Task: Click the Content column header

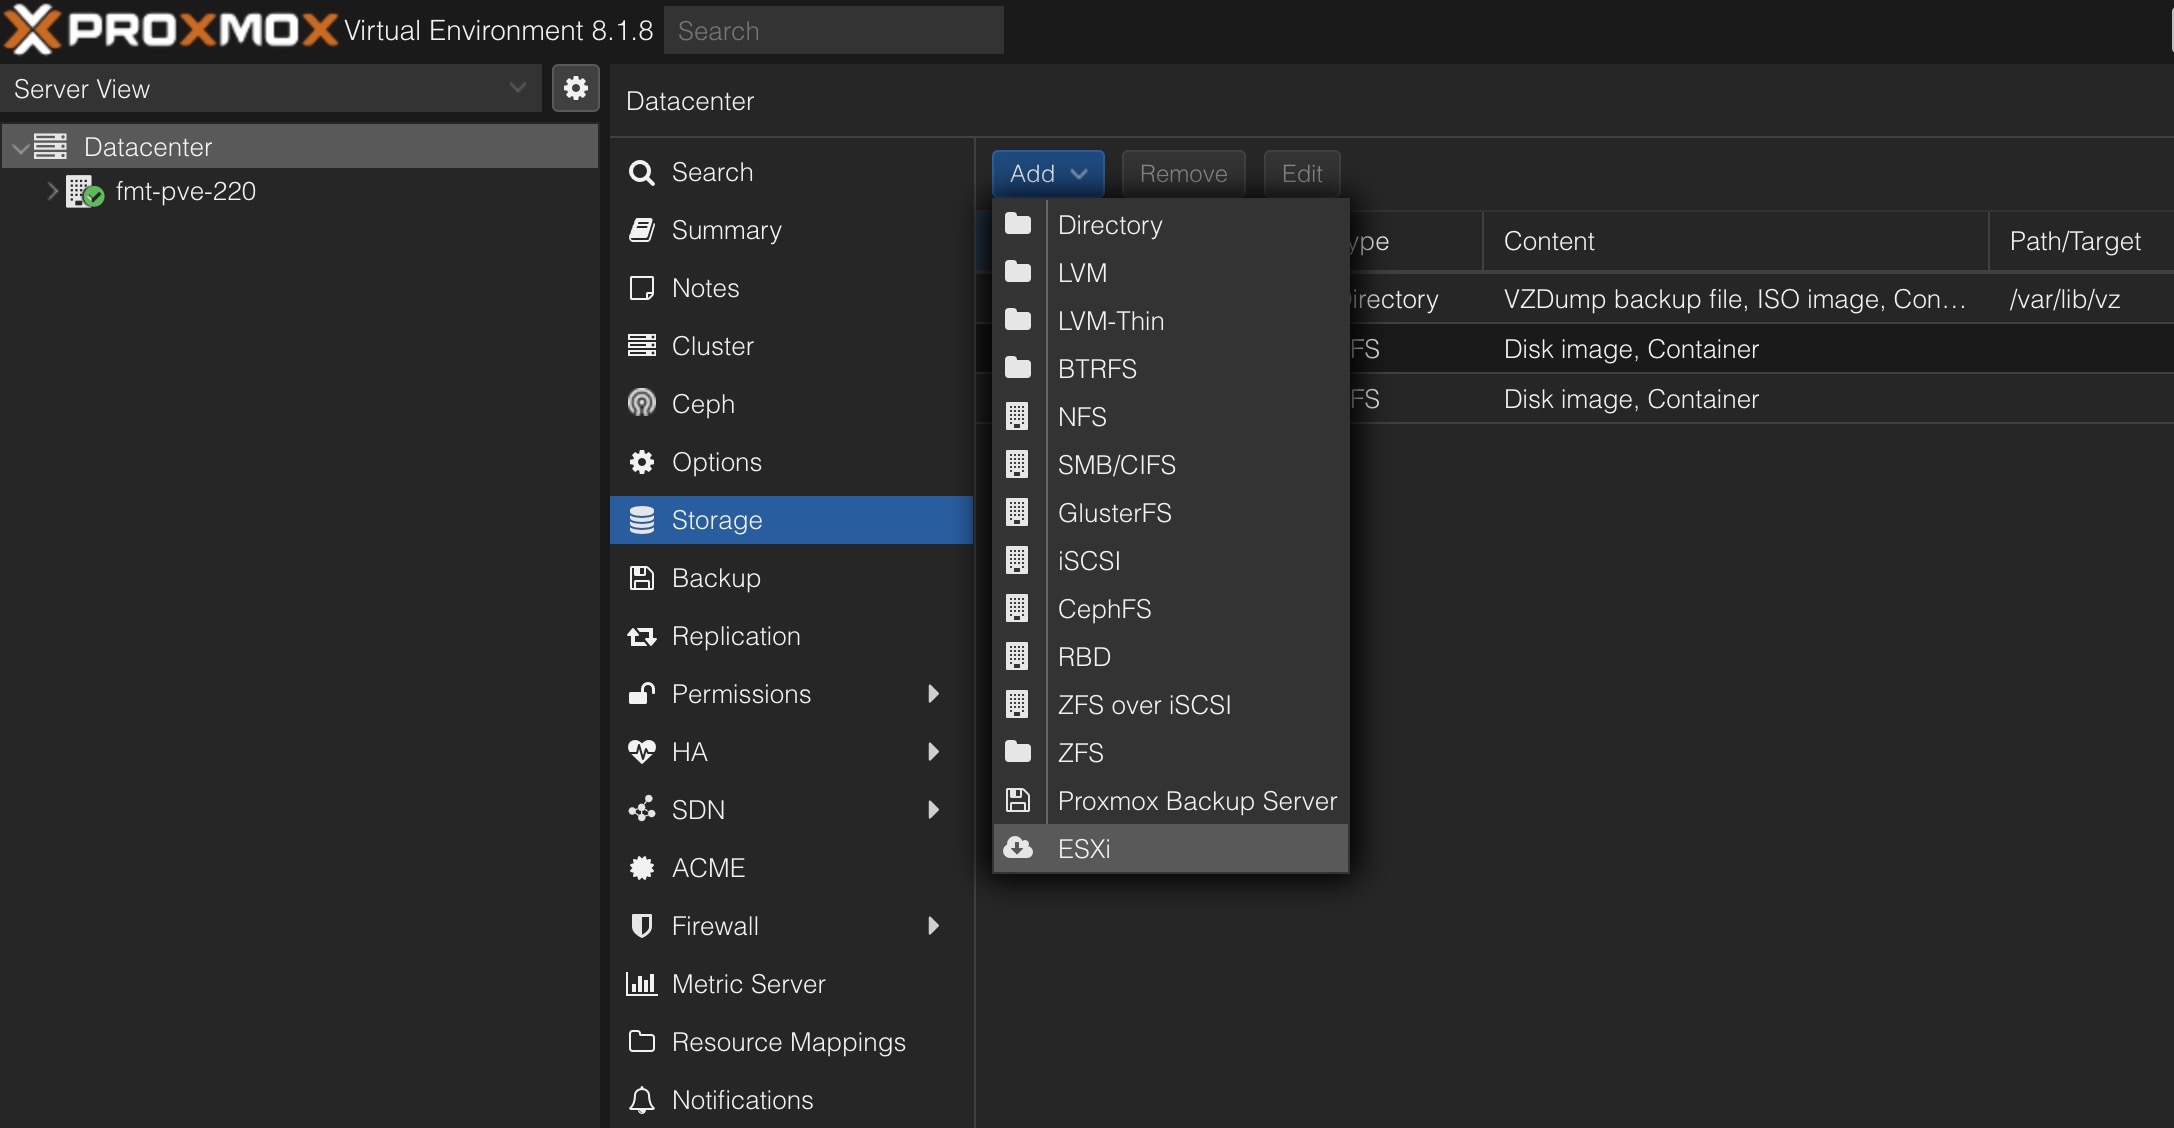Action: pos(1548,240)
